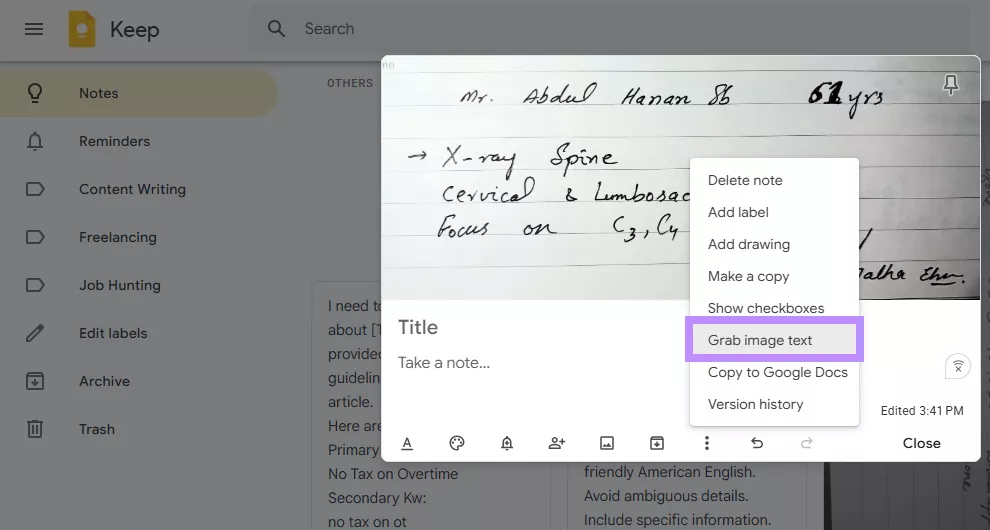Click the Job Hunting label tag icon

[x=35, y=285]
